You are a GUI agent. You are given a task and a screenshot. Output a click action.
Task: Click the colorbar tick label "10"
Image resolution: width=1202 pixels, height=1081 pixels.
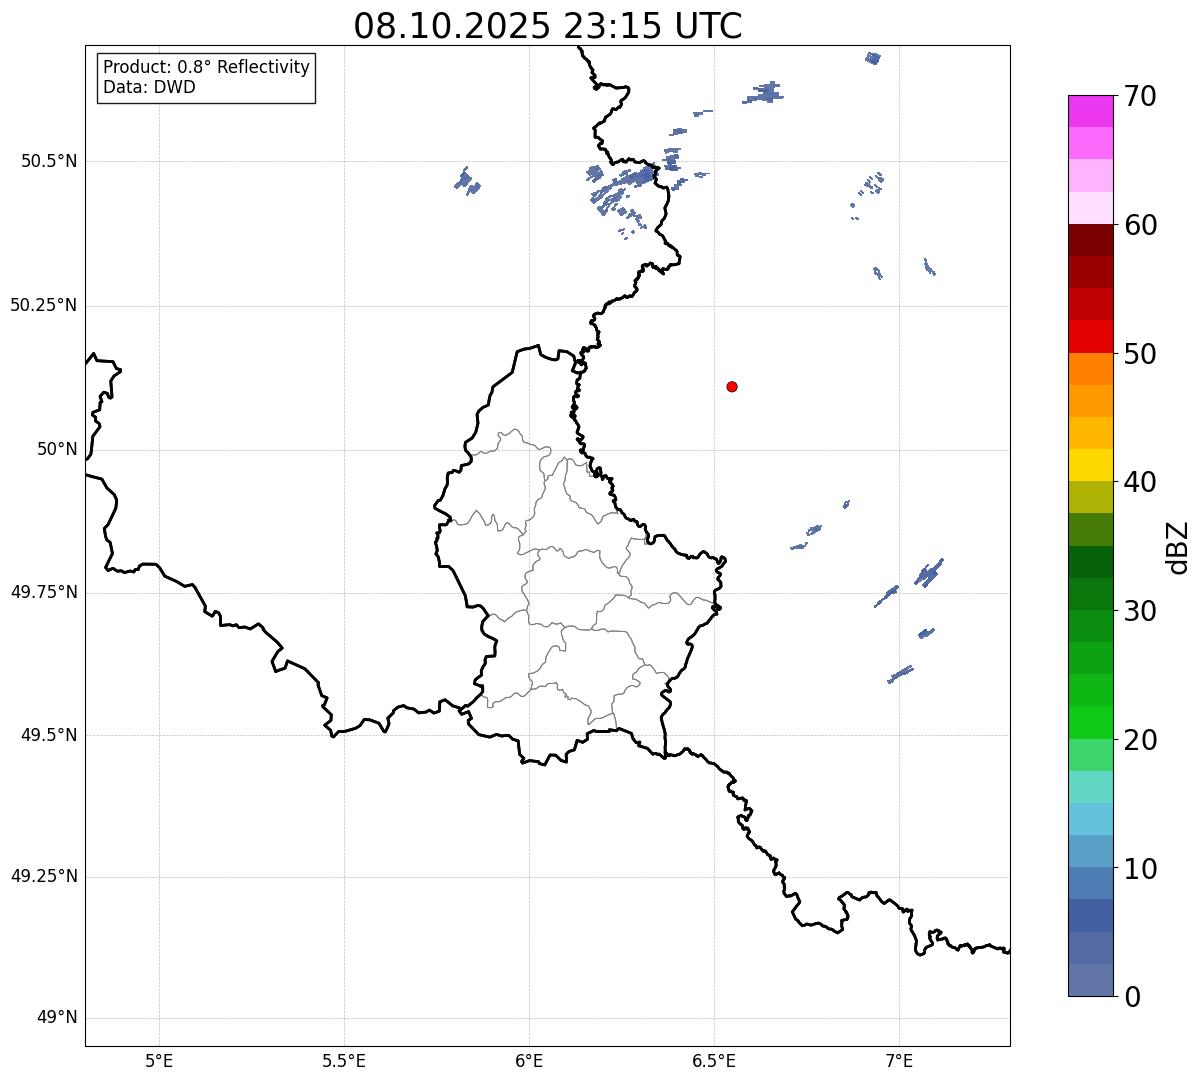click(x=1141, y=869)
